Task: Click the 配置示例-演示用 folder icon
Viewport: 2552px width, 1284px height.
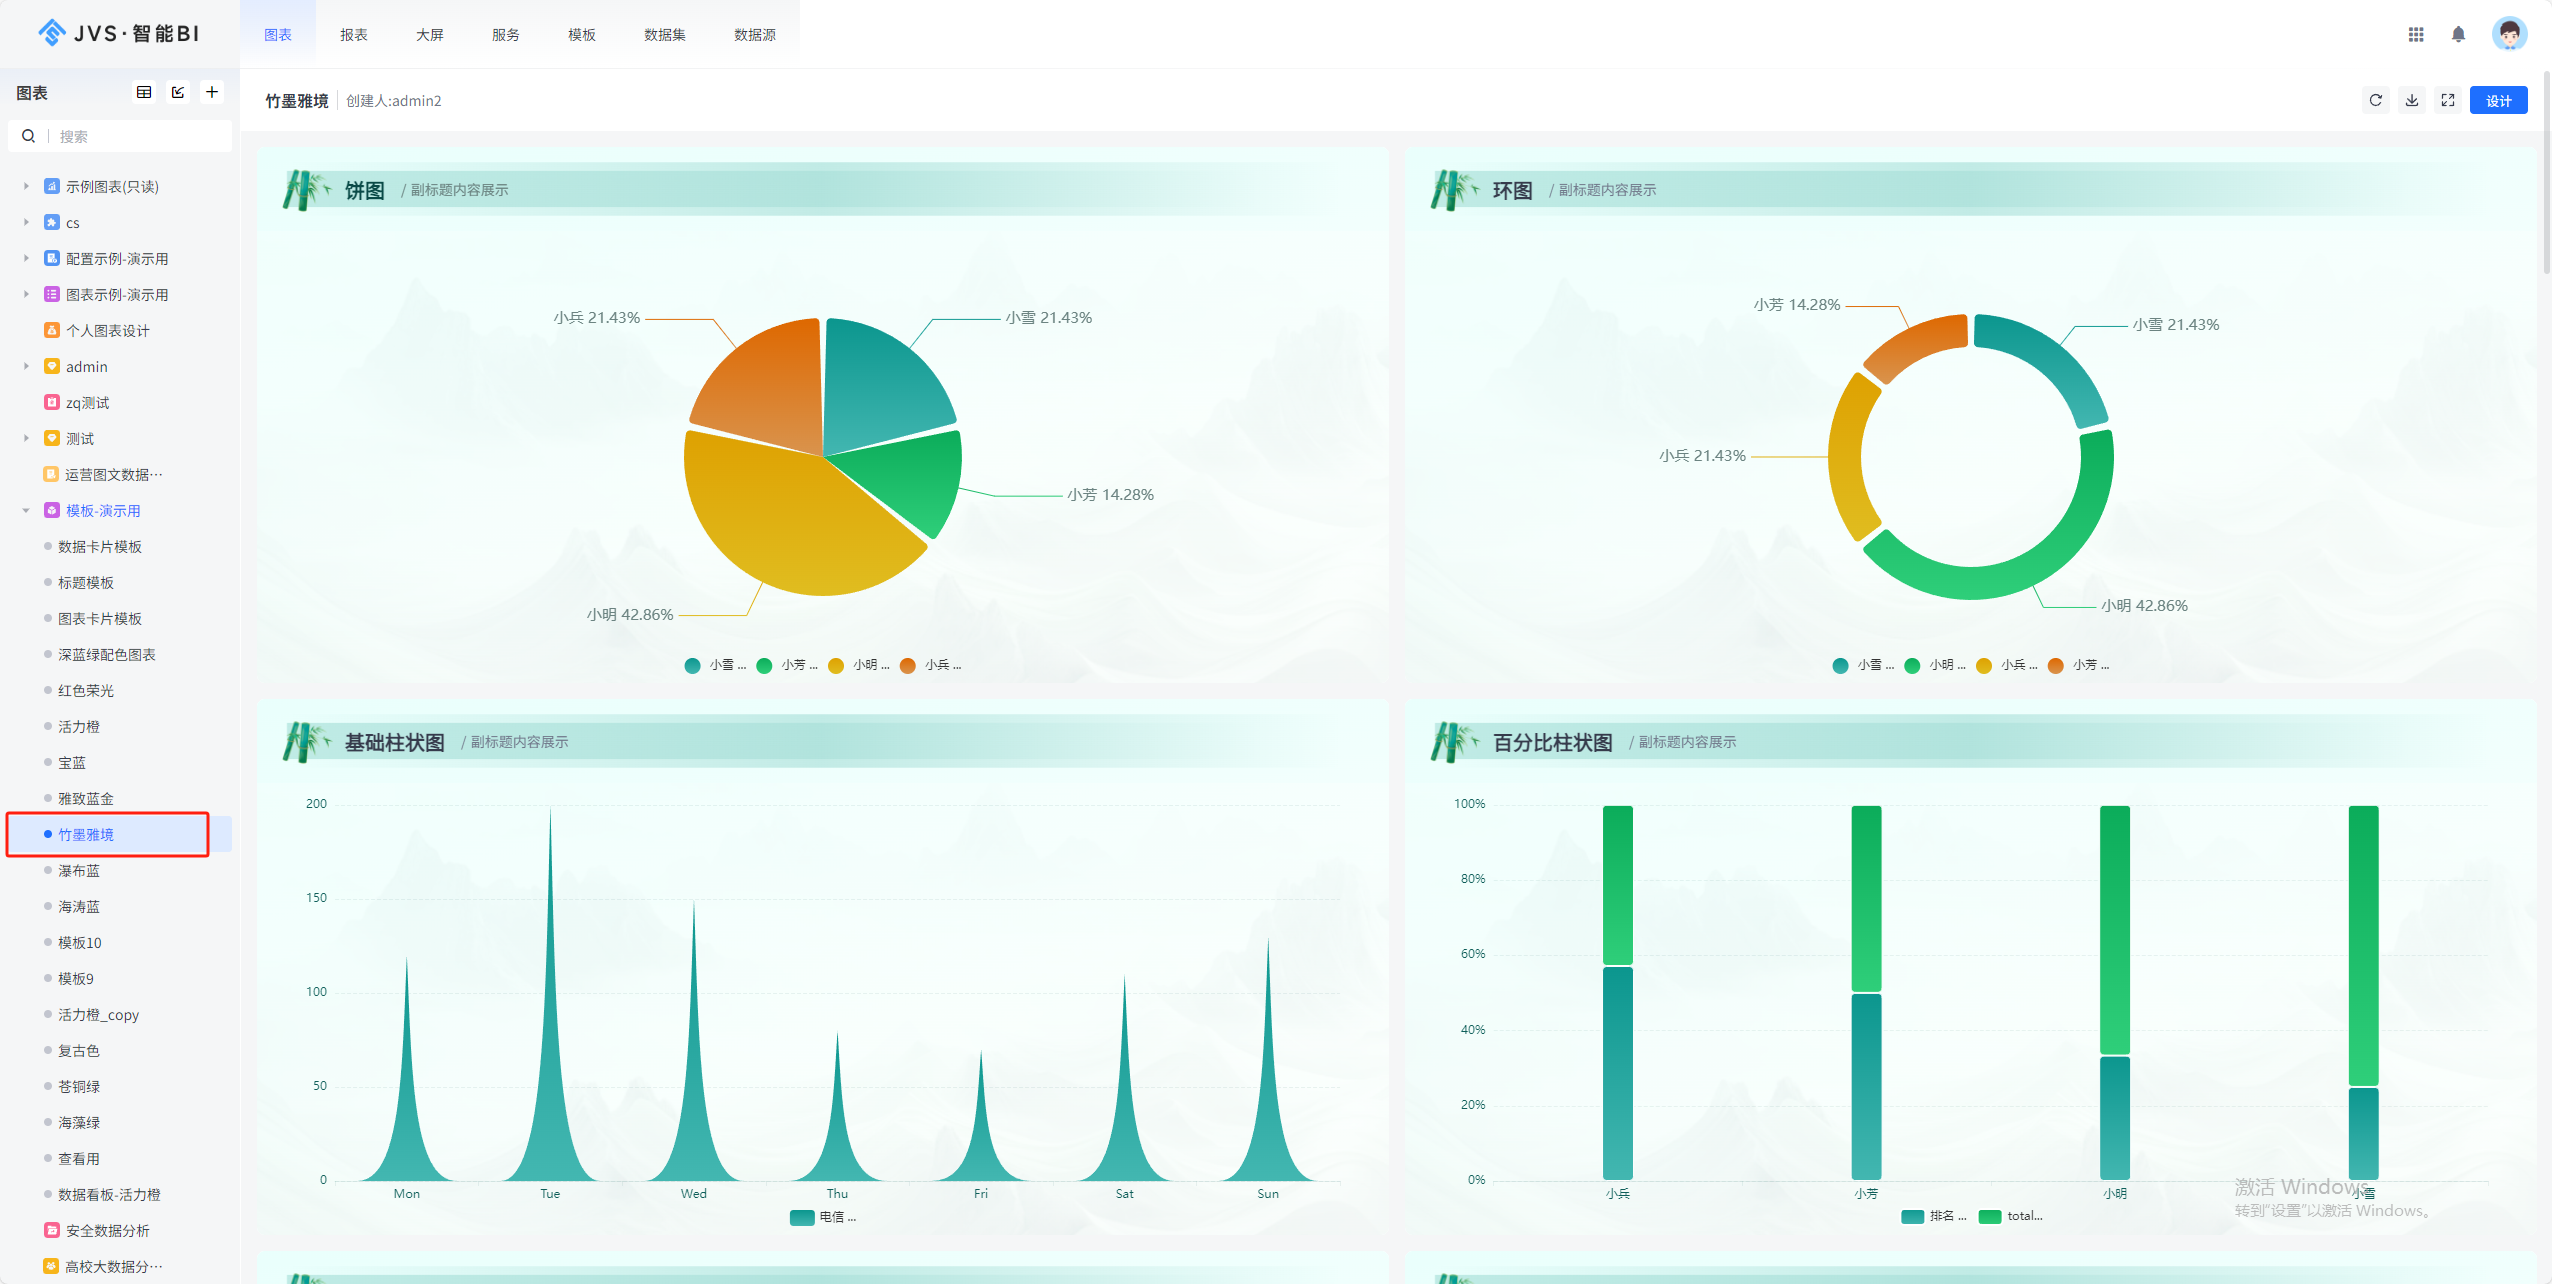Action: pos(52,258)
